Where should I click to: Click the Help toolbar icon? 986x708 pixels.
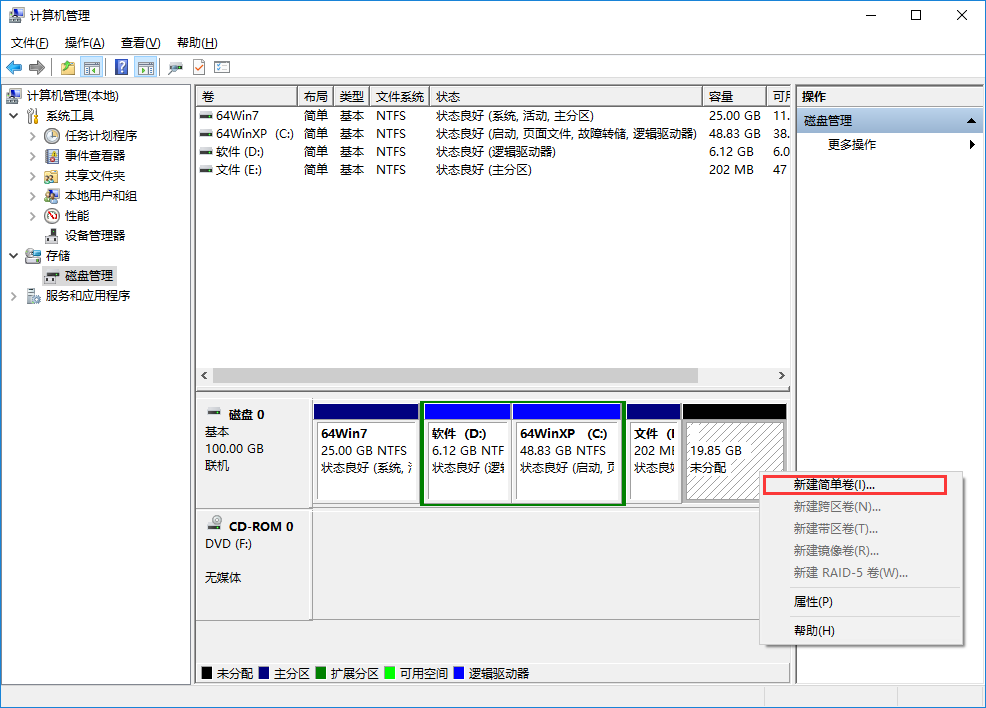122,67
